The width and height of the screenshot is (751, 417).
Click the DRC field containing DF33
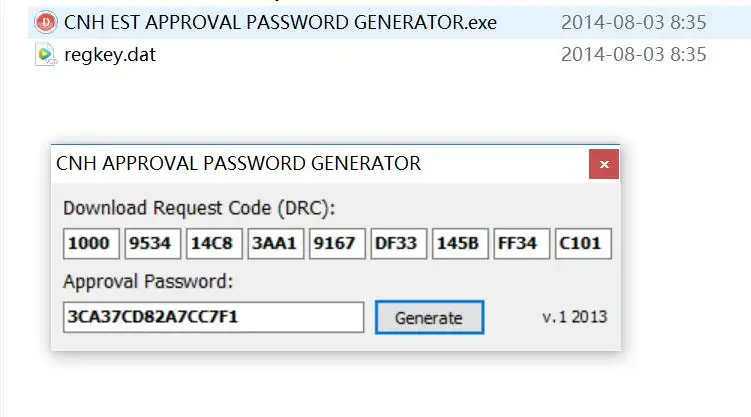click(398, 244)
